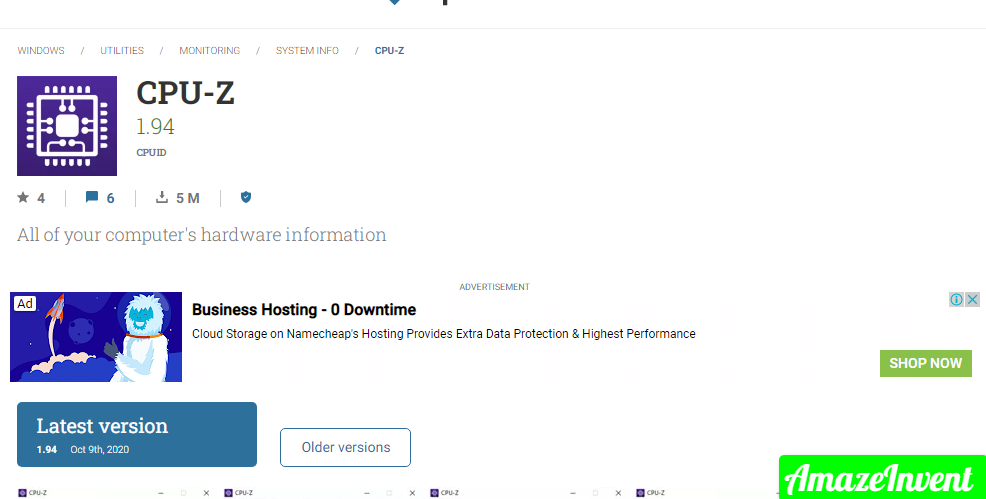
Task: Click the CPU-Z page title
Action: [186, 93]
